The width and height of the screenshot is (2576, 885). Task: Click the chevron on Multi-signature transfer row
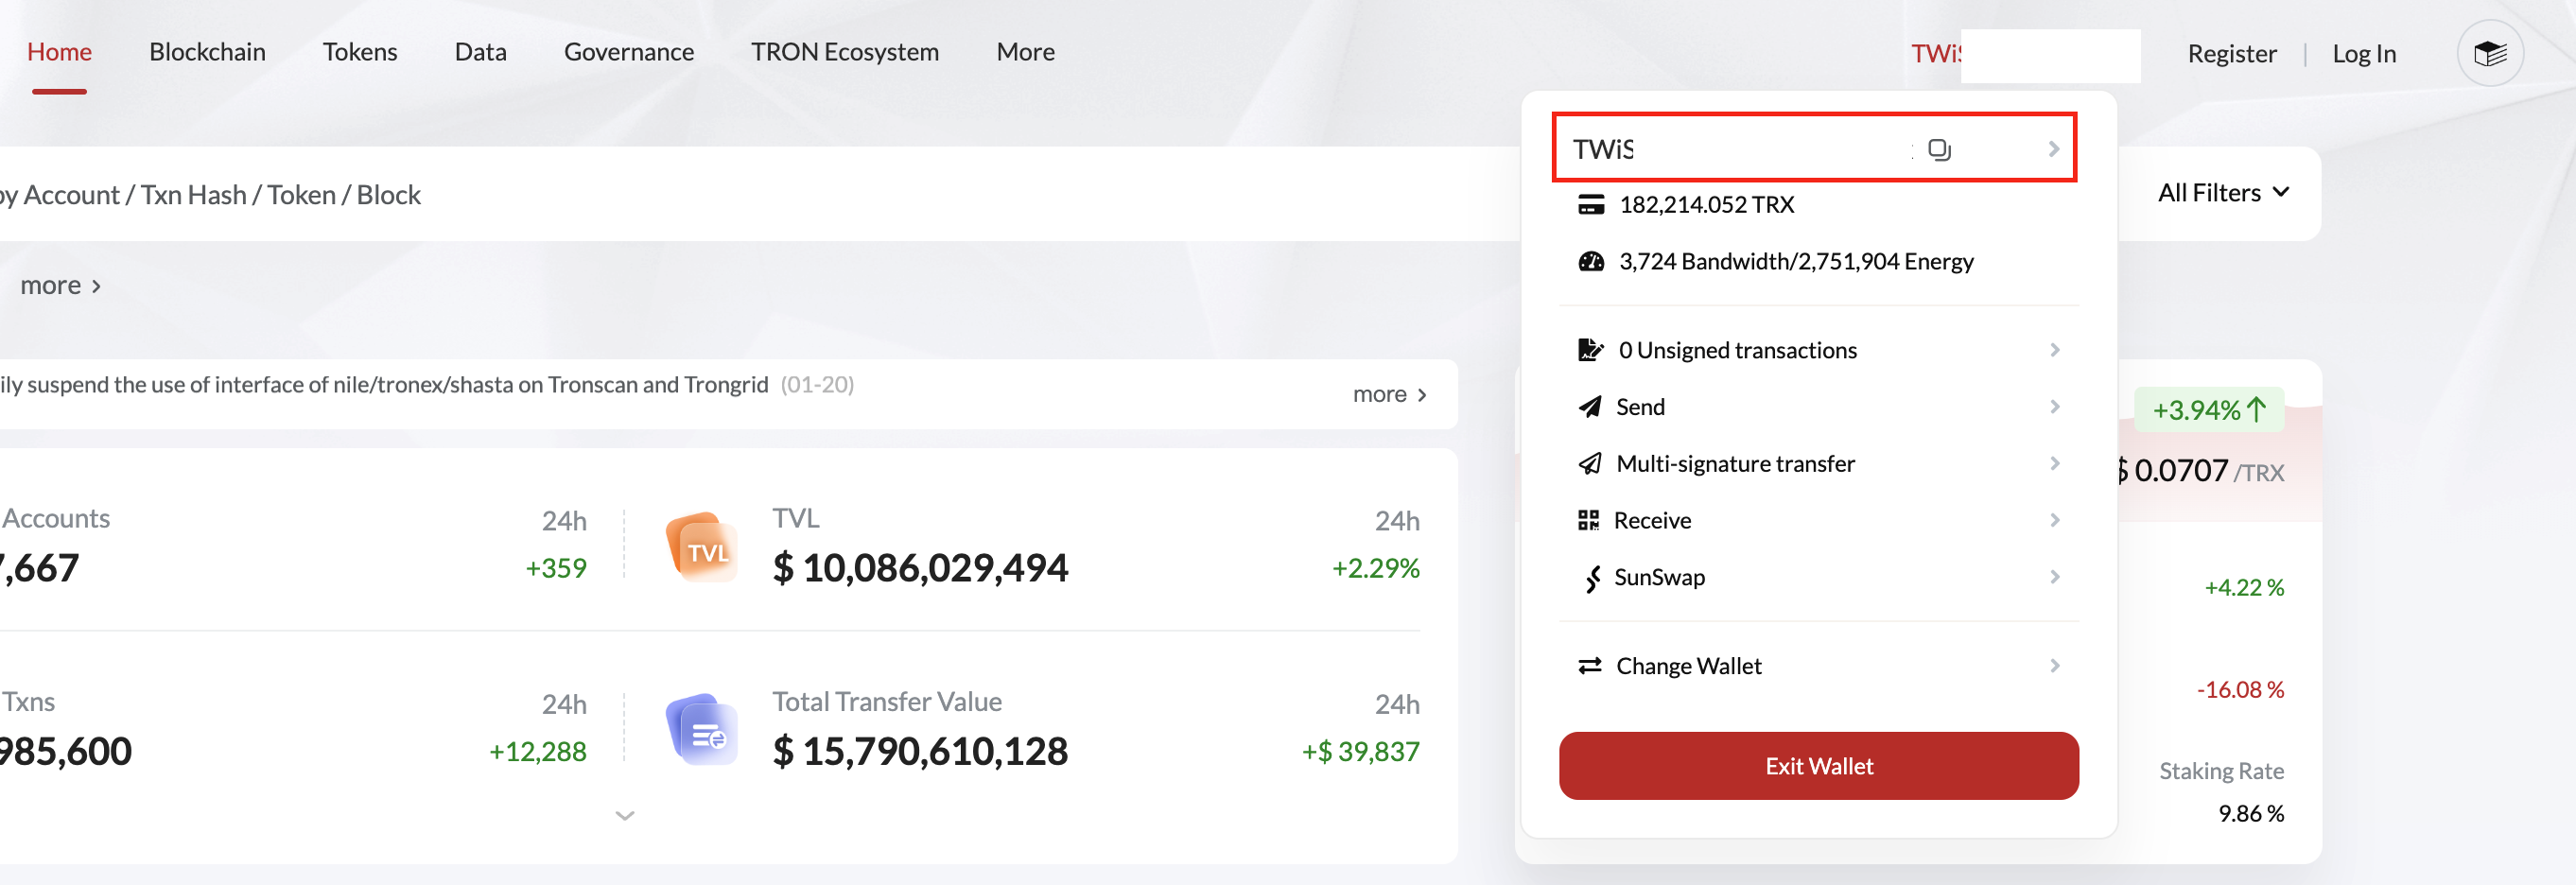pos(2055,464)
